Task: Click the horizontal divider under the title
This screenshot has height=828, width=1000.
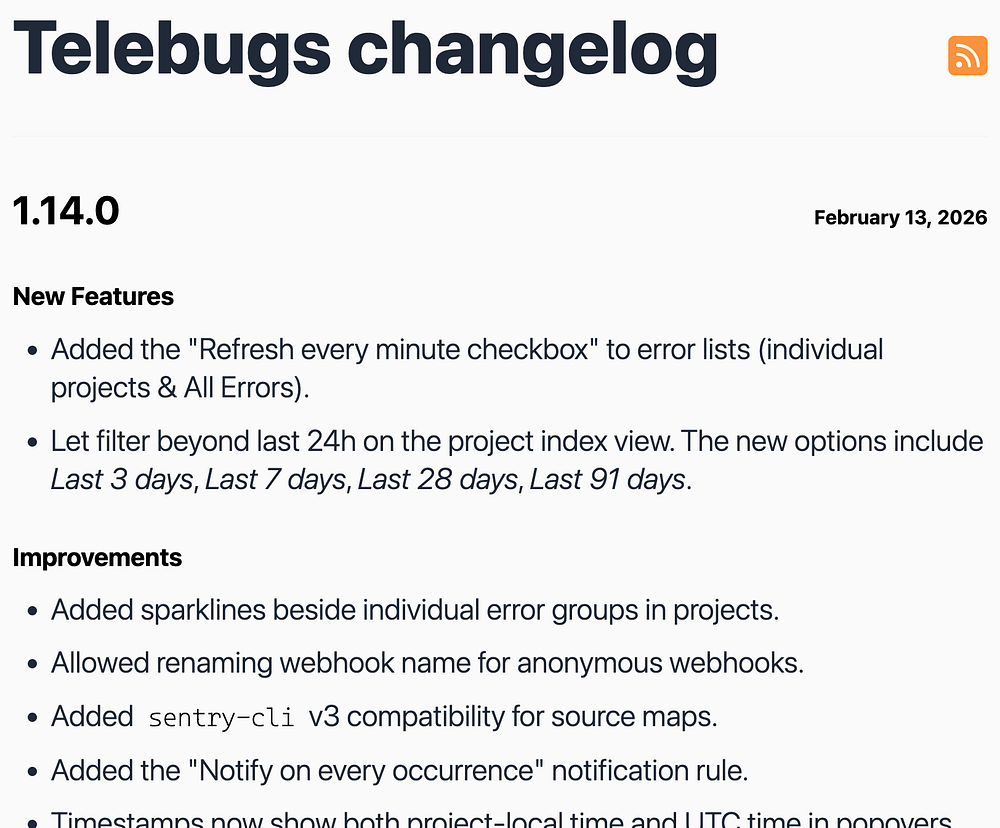Action: (x=500, y=136)
